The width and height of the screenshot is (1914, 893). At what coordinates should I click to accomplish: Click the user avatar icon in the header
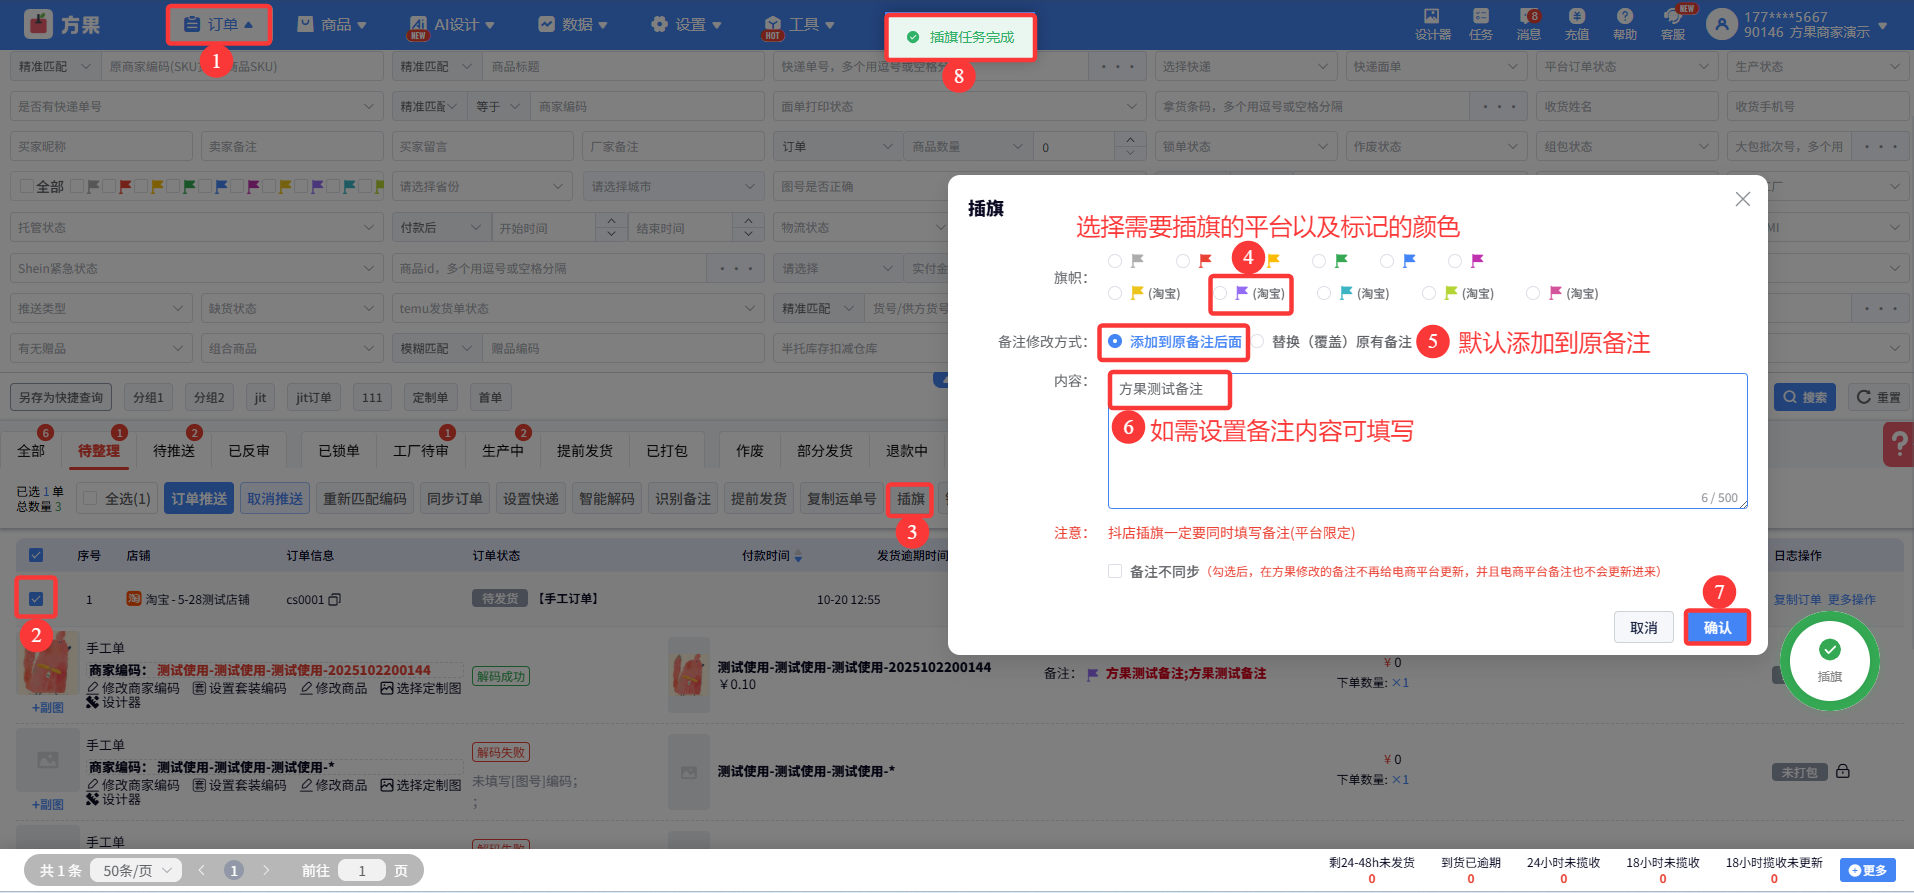click(x=1722, y=24)
